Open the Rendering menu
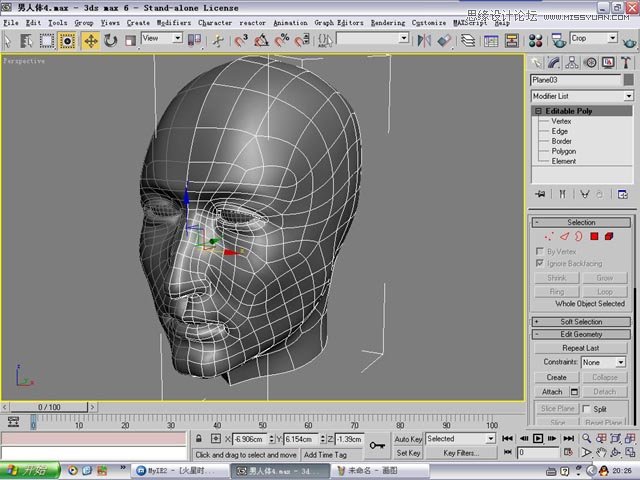Viewport: 640px width, 480px height. (388, 22)
